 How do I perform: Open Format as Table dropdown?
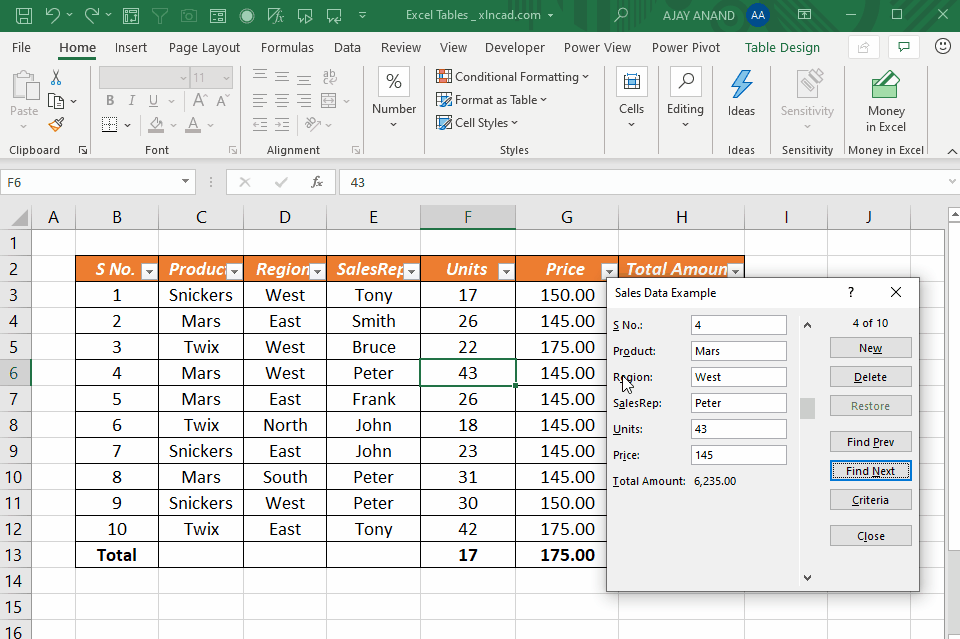coord(492,100)
